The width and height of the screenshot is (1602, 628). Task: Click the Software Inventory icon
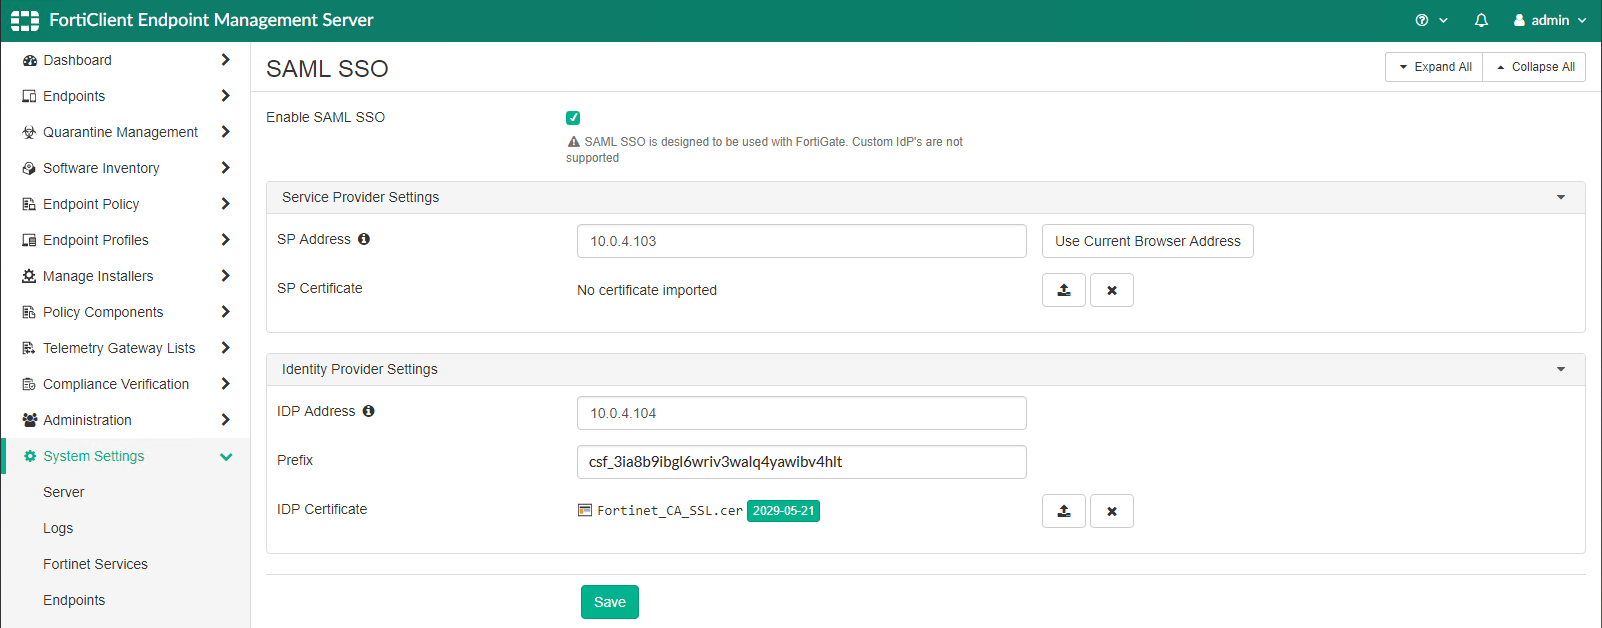(x=29, y=168)
